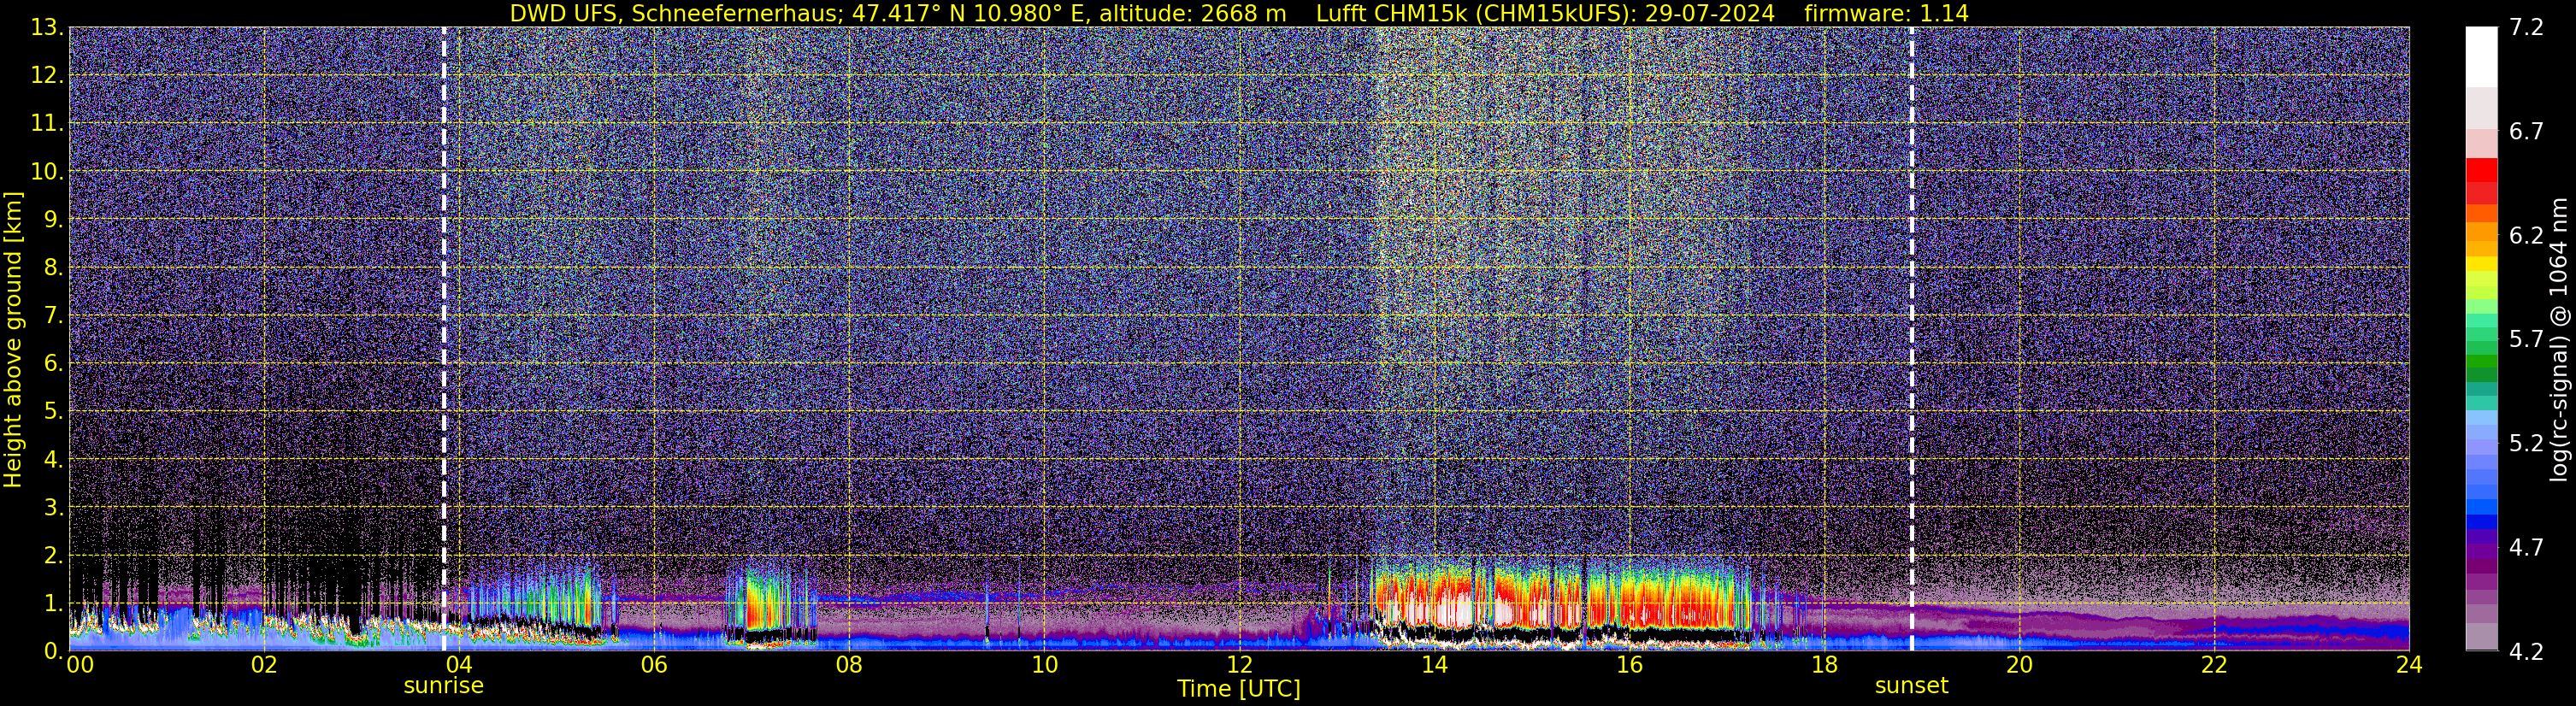This screenshot has height=706, width=2576.
Task: Click the time tick label 08
Action: [x=849, y=665]
